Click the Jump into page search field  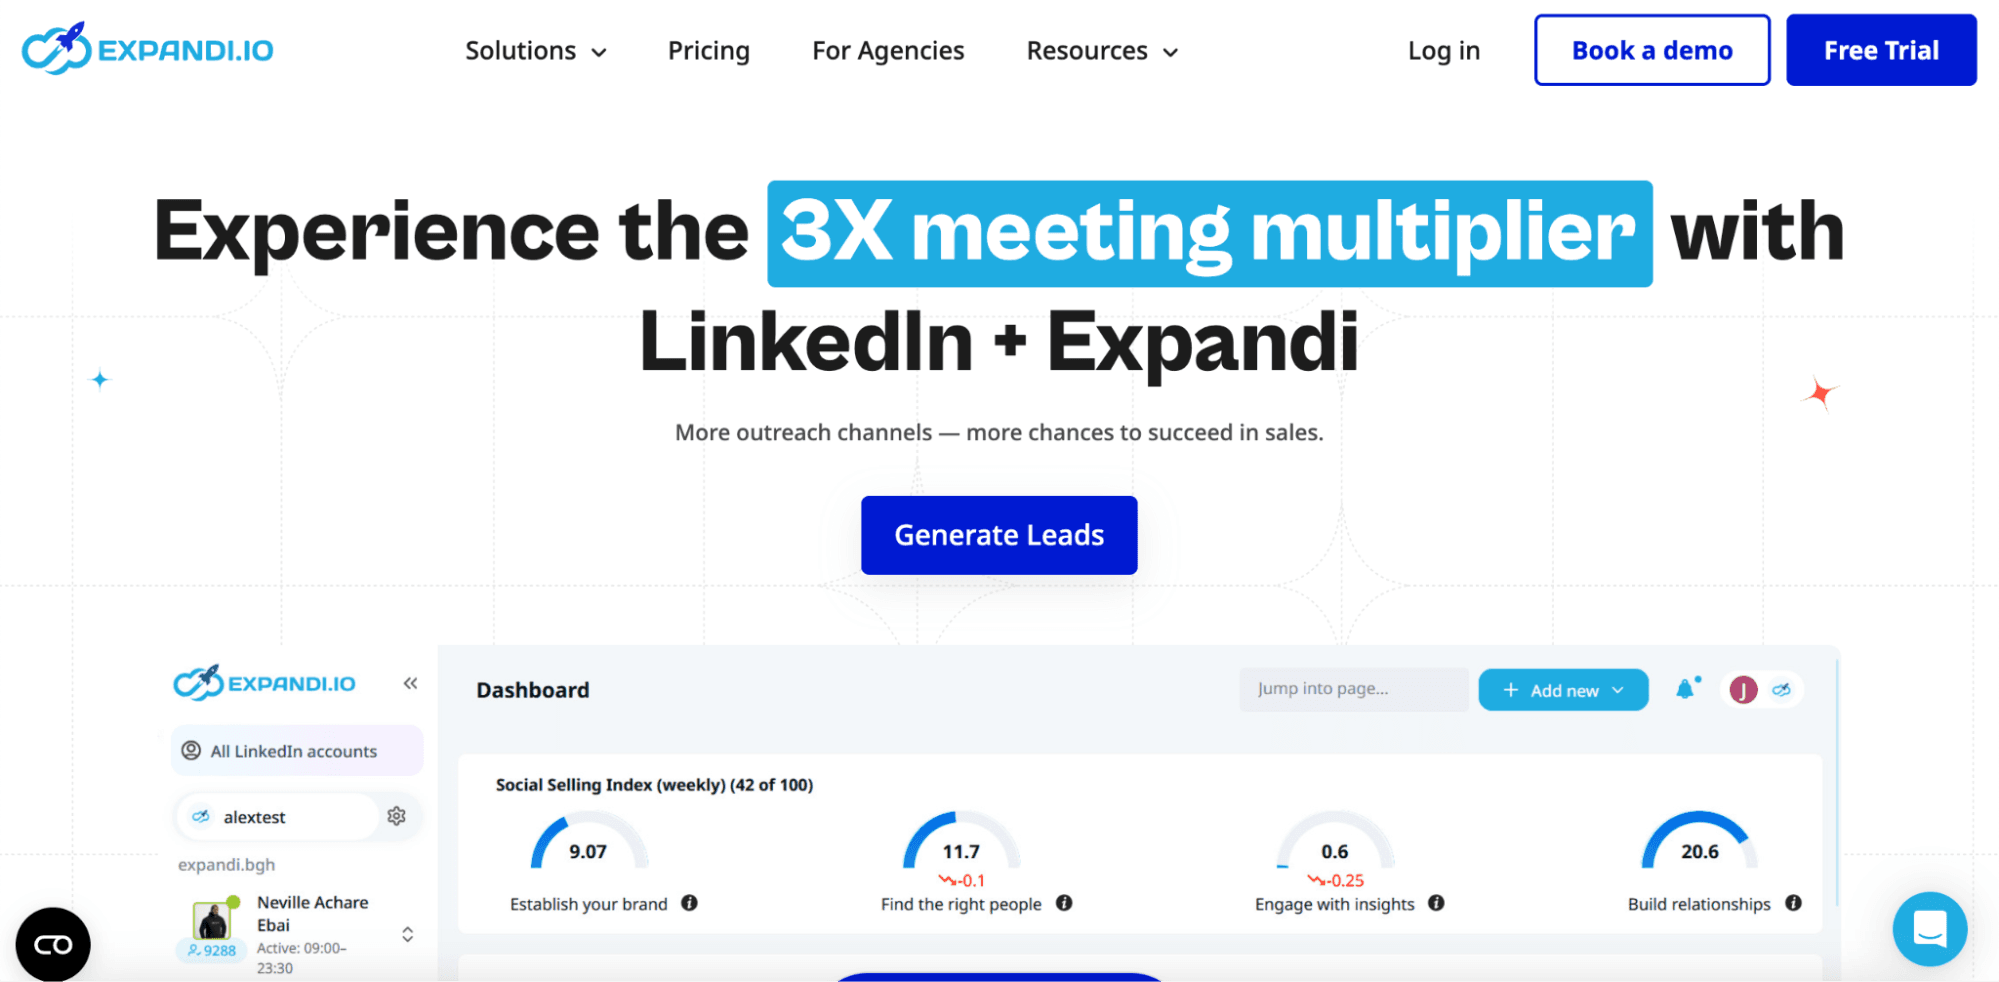[x=1353, y=689]
